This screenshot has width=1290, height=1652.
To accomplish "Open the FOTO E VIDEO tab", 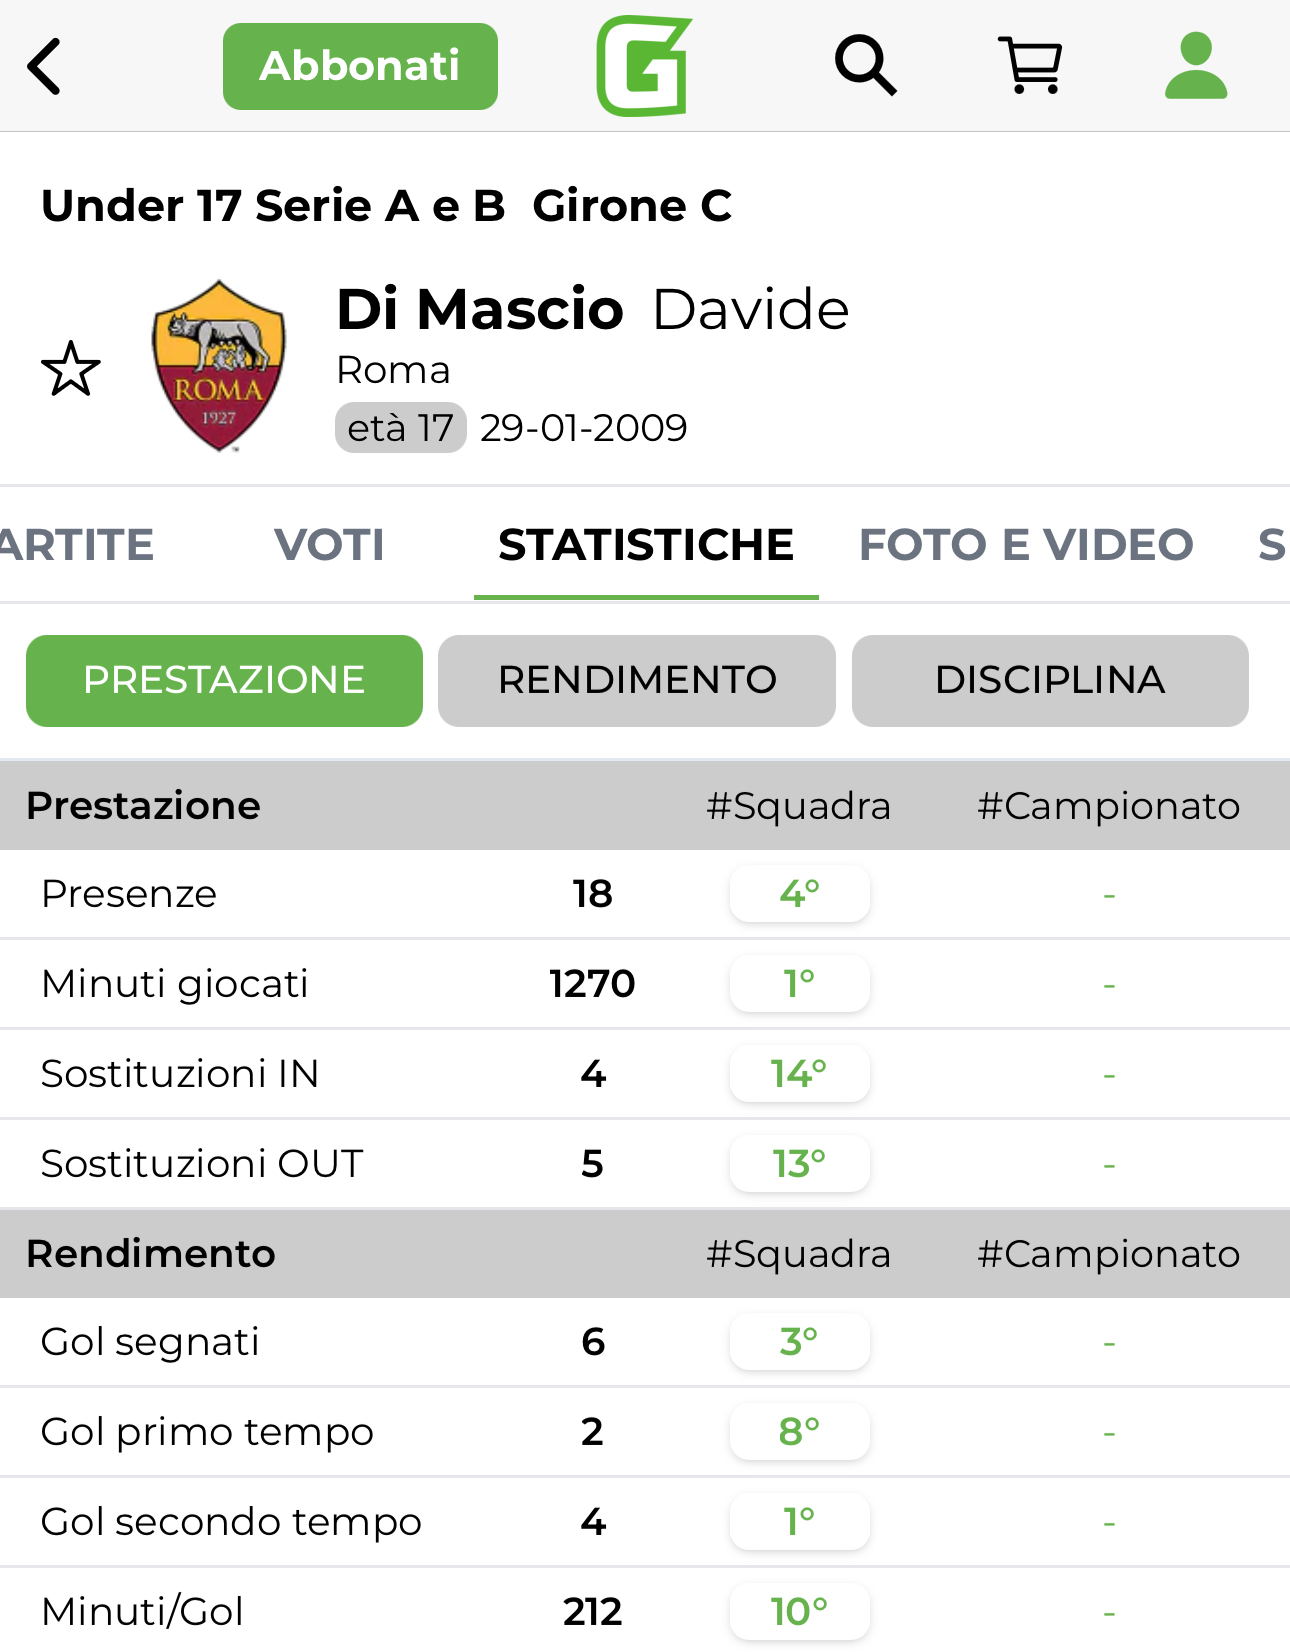I will pos(1026,545).
